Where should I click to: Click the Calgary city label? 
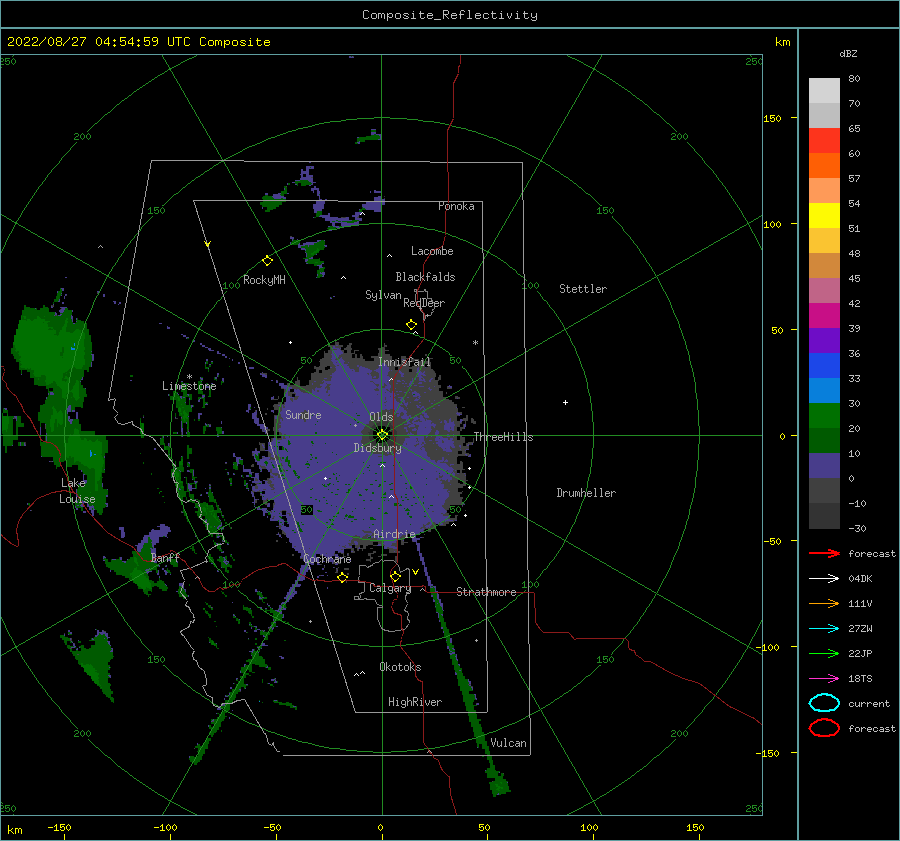coord(390,588)
